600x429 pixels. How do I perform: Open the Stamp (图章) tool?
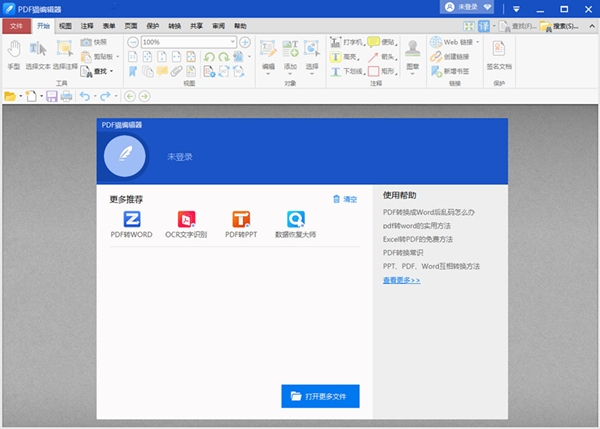[415, 54]
